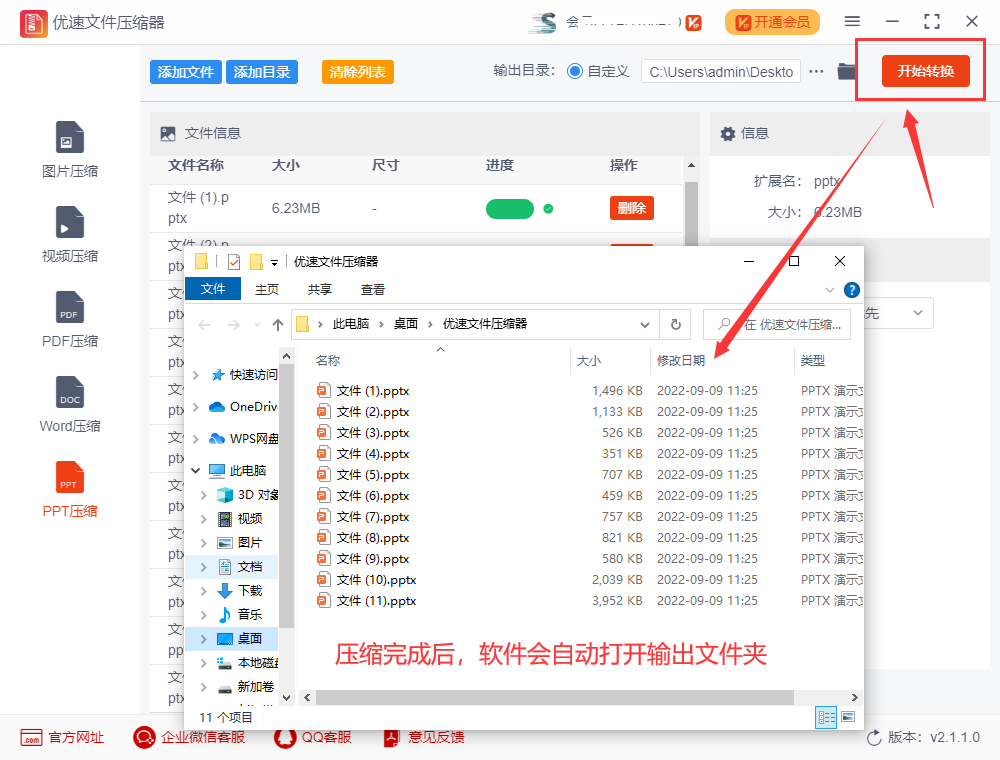Switch Explorer to details view icon
This screenshot has width=1000, height=760.
tap(827, 717)
